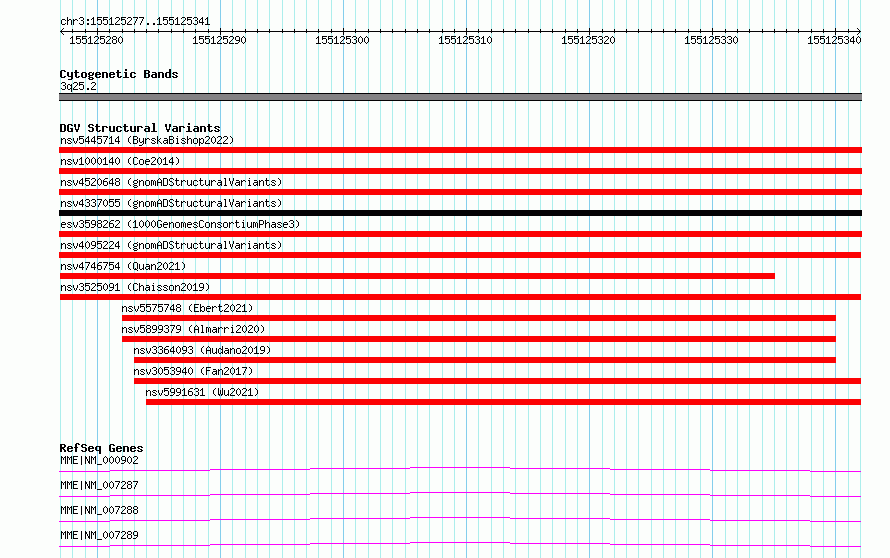Click the red bar for nsv5575748
This screenshot has height=558, width=890.
click(478, 318)
